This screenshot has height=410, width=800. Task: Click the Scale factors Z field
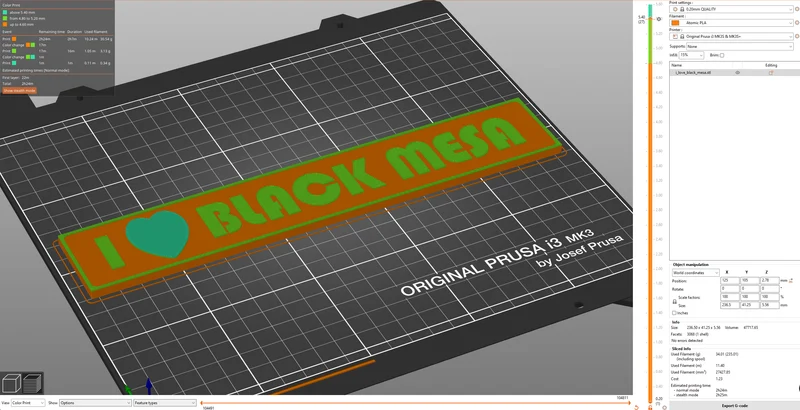tap(770, 297)
